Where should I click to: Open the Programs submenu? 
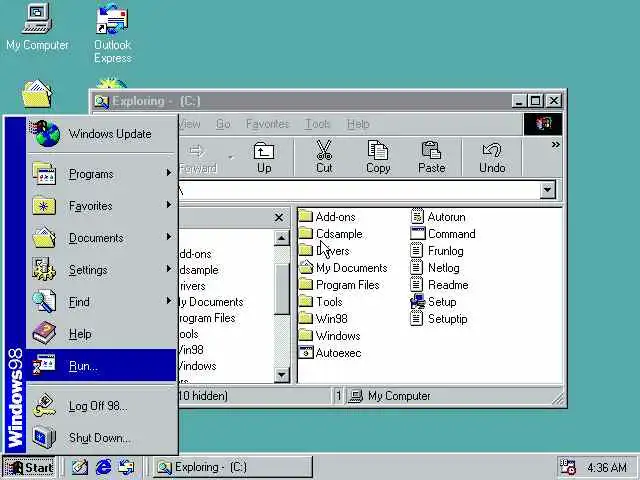102,174
